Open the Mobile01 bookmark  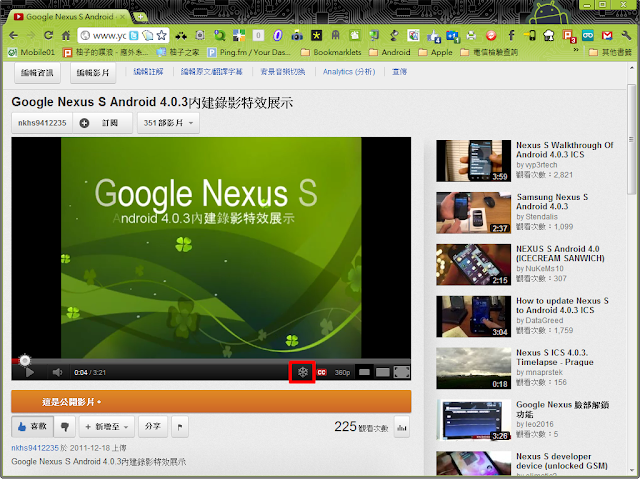[x=32, y=52]
